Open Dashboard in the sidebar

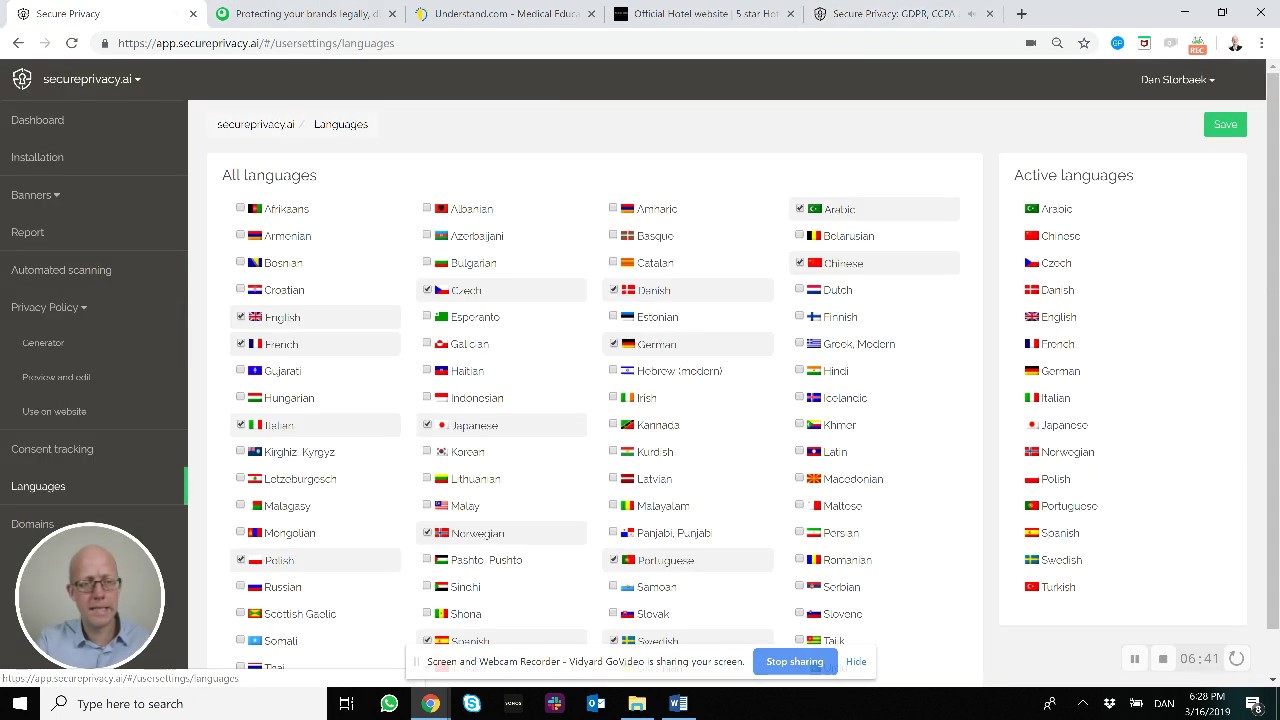pyautogui.click(x=37, y=120)
